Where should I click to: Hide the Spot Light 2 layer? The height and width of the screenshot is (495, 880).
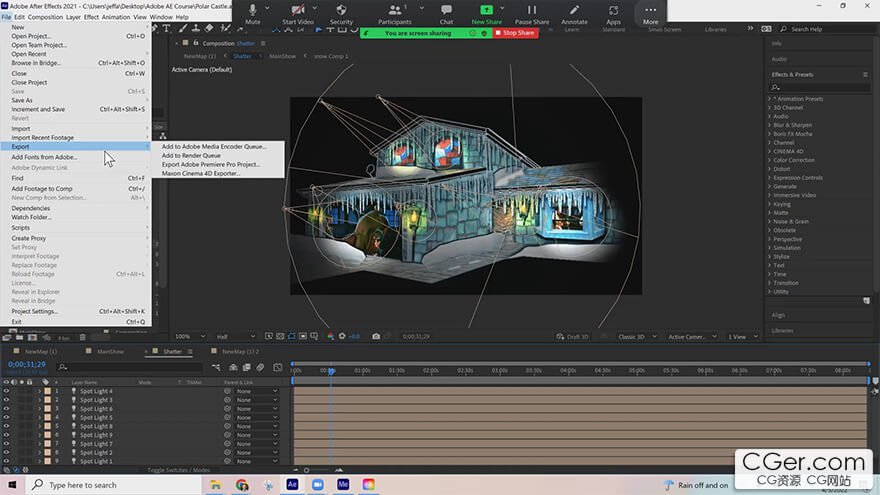[x=6, y=452]
